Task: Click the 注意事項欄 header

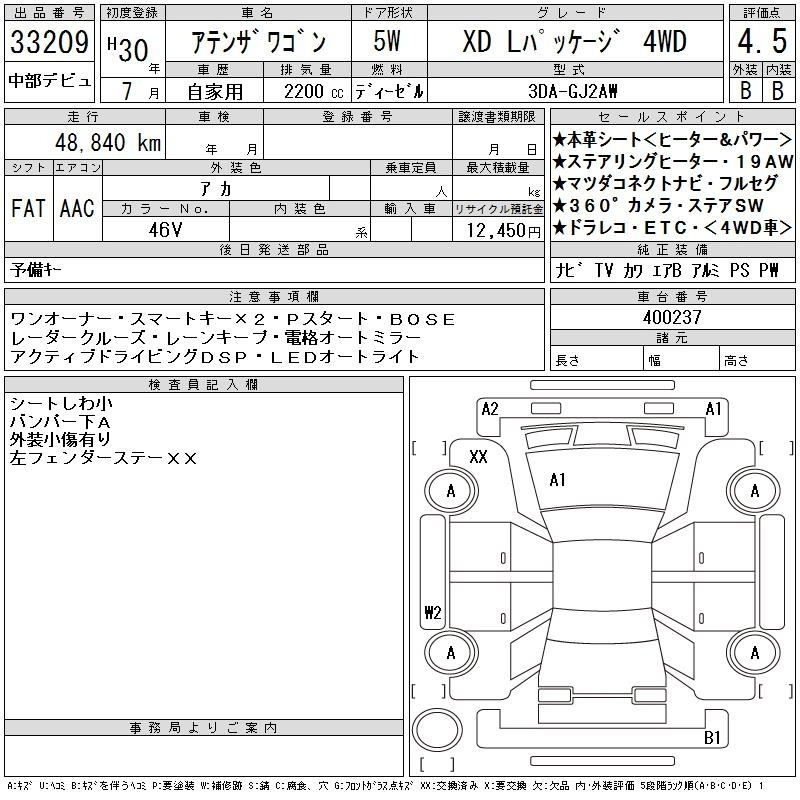Action: point(274,296)
